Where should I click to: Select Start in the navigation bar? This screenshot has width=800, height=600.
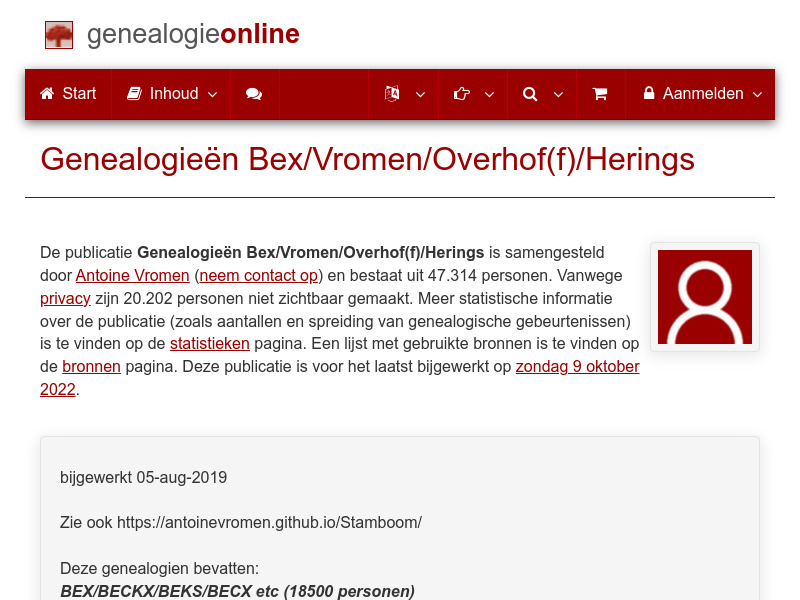click(79, 93)
